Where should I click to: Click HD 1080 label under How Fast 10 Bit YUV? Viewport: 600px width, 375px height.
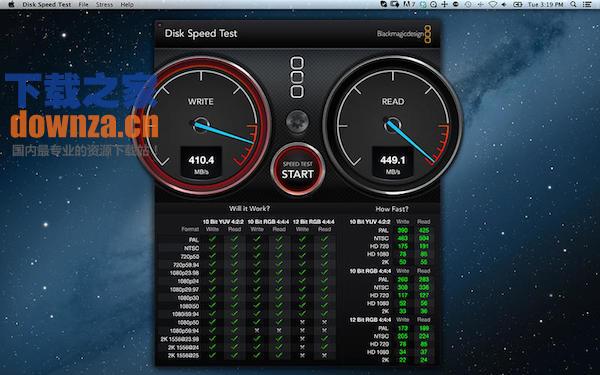click(x=378, y=254)
